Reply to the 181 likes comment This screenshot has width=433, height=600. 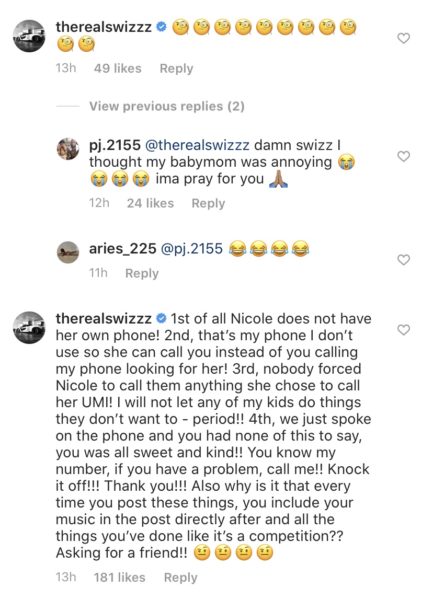coord(181,577)
